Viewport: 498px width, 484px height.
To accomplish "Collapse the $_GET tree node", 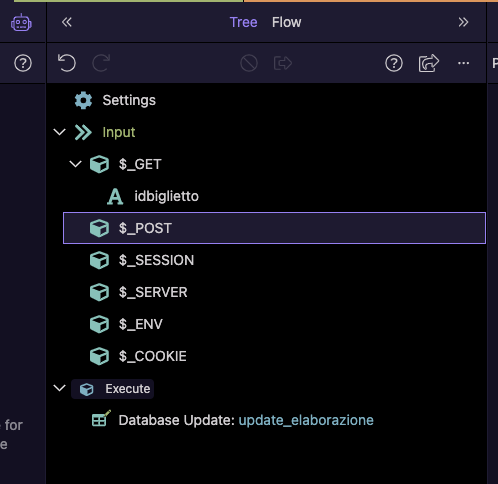I will pyautogui.click(x=76, y=164).
